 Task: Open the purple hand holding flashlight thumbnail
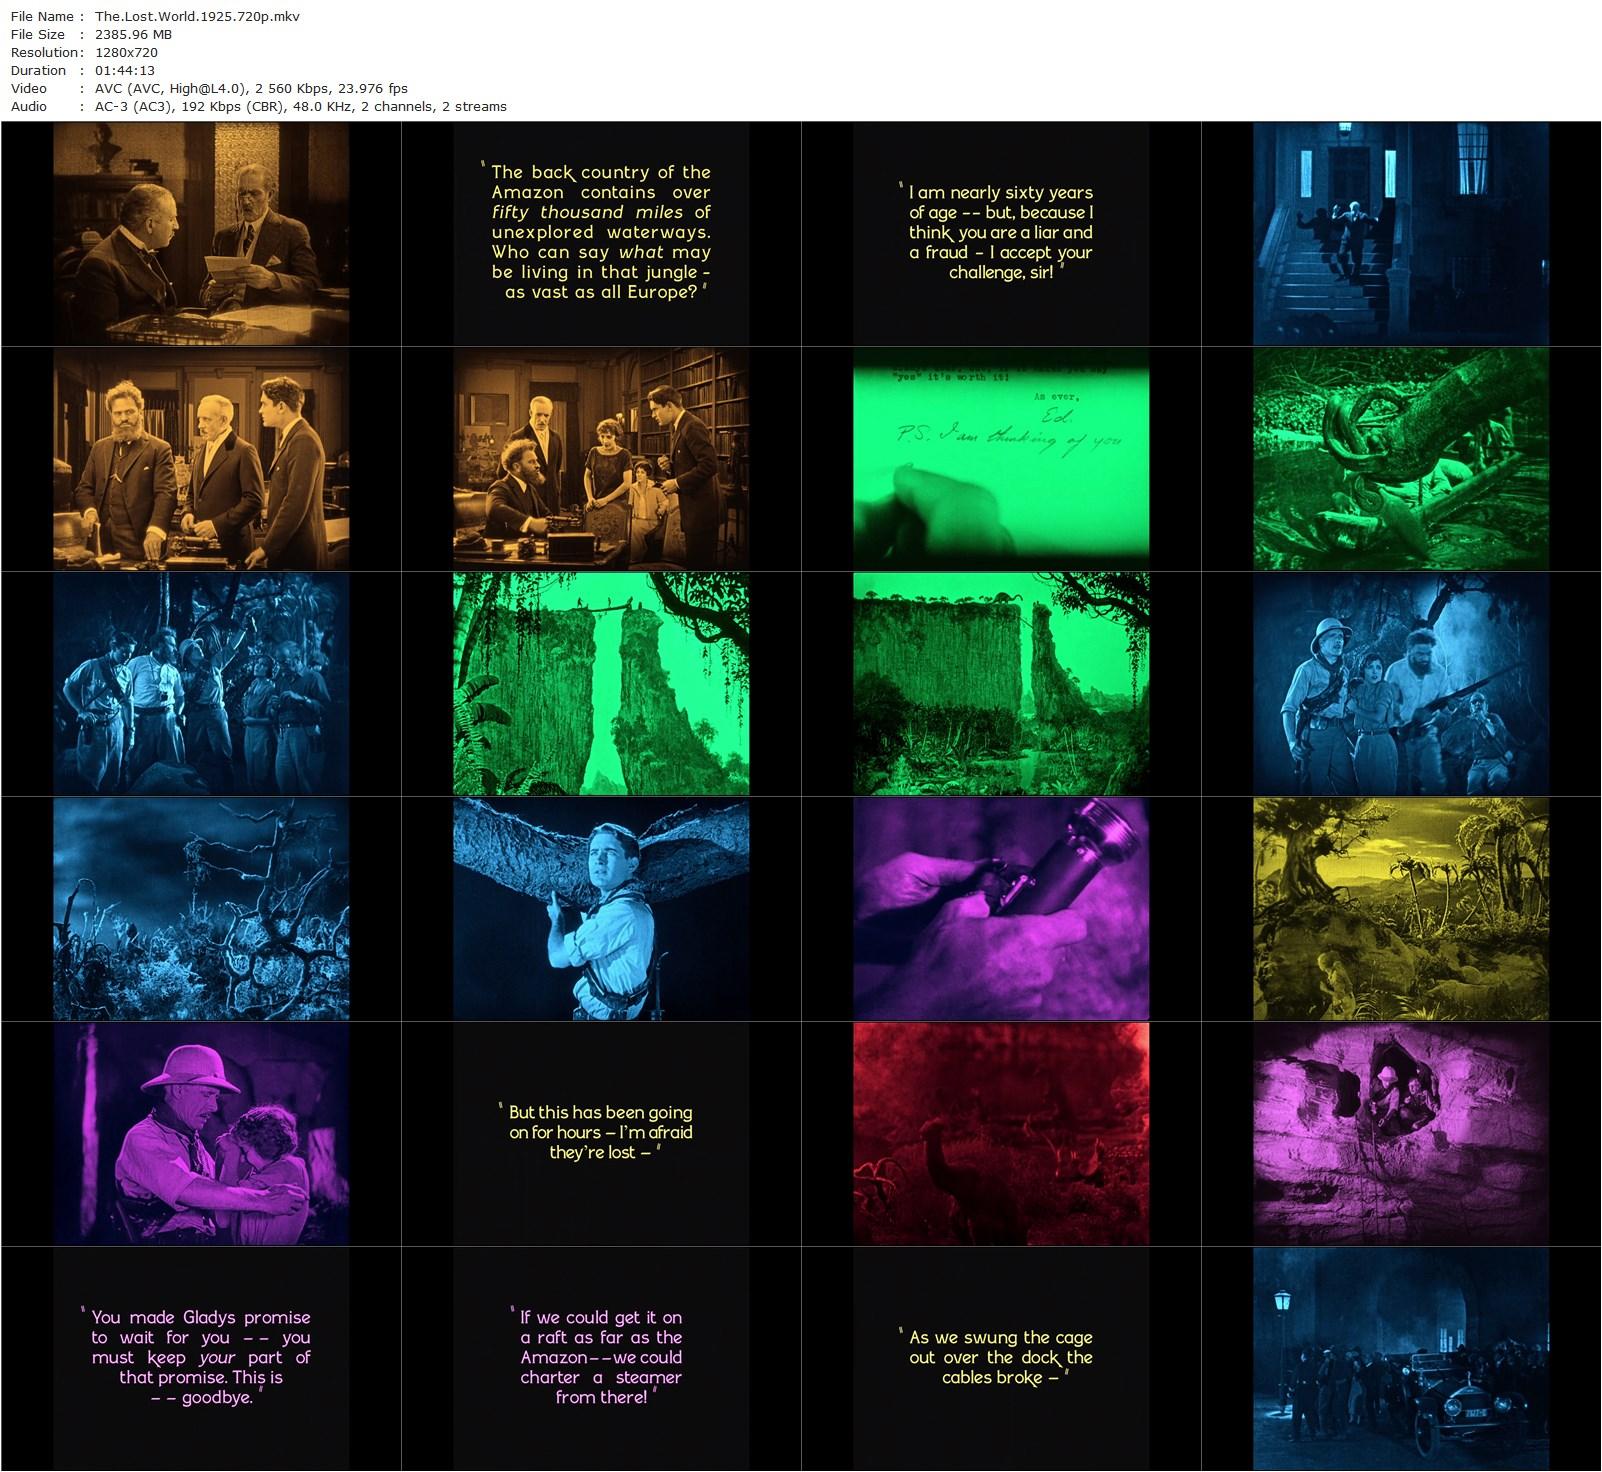point(1001,909)
